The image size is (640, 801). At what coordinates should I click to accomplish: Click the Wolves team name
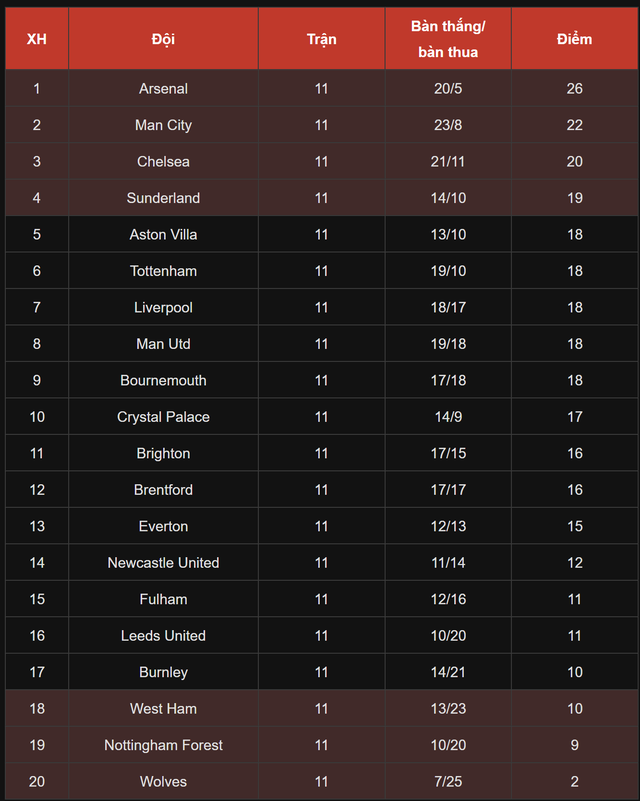coord(163,782)
